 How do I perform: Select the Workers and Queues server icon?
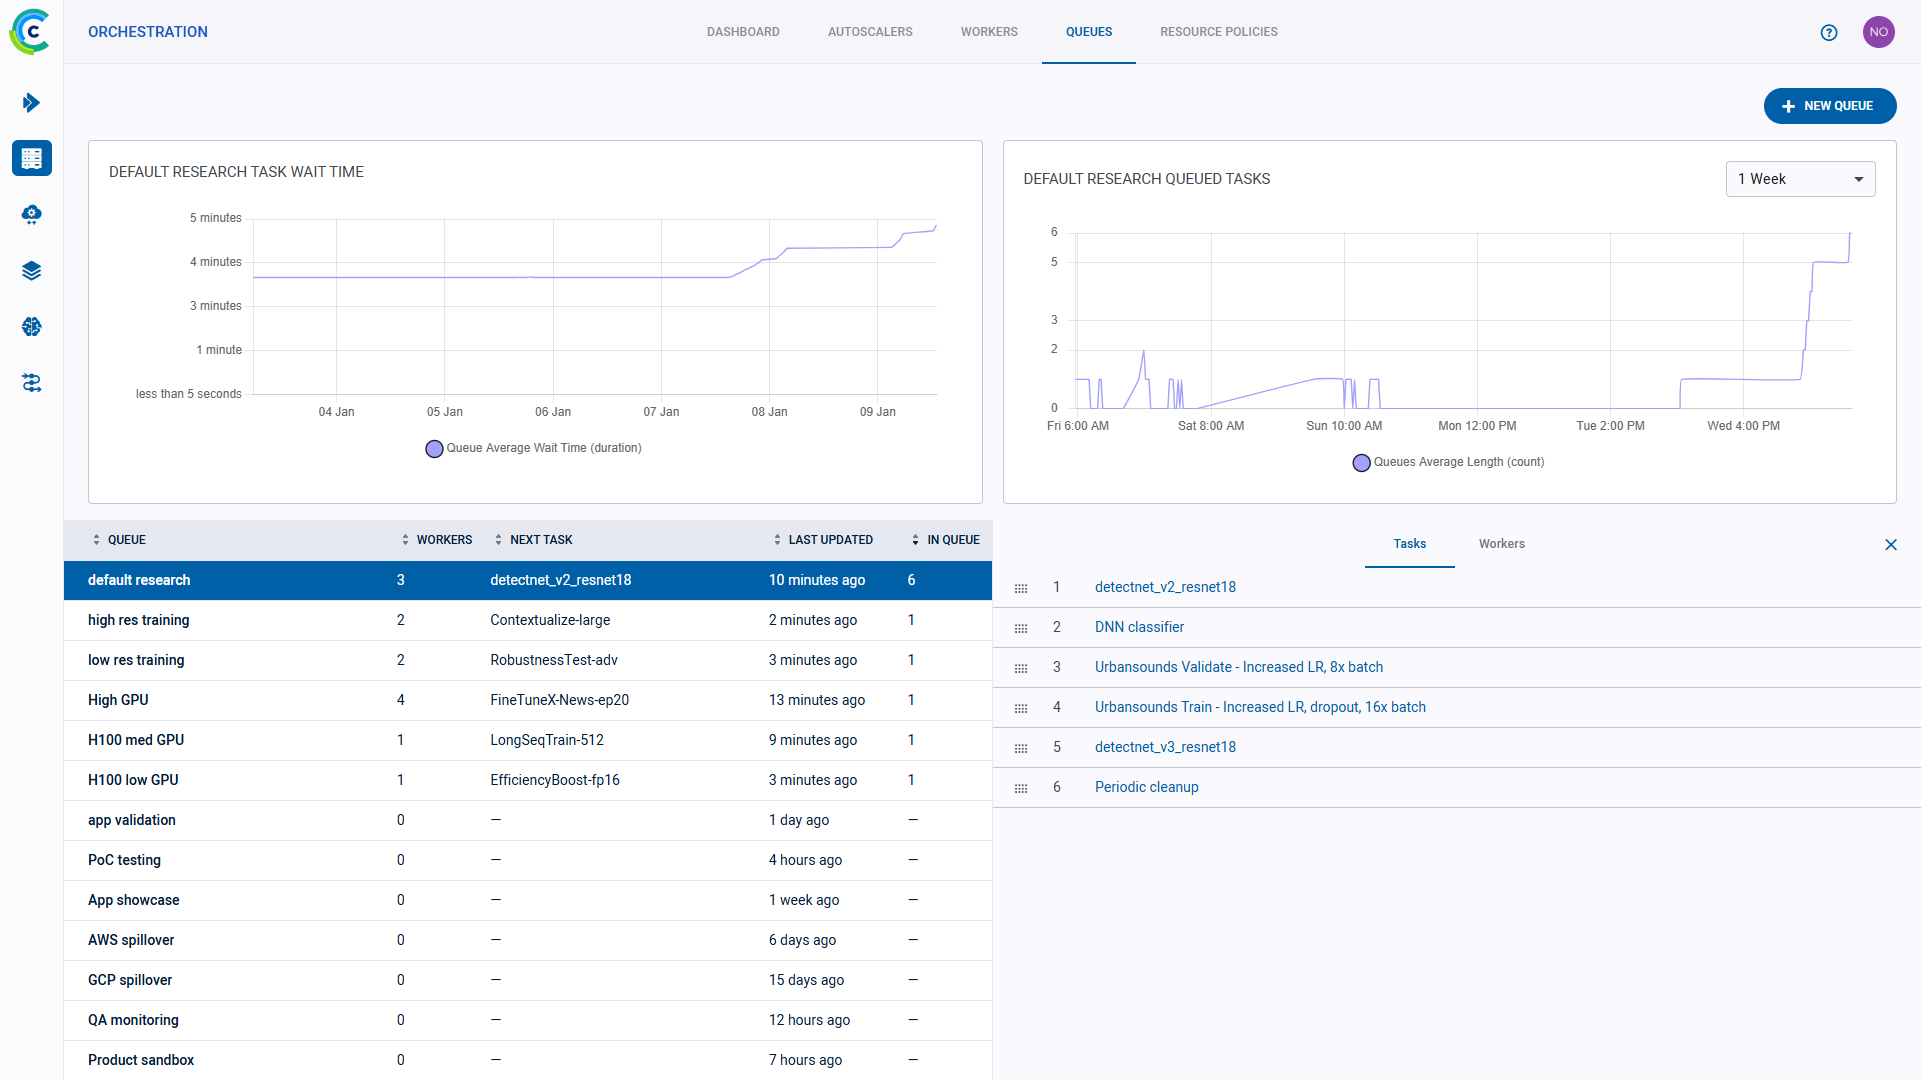31,158
